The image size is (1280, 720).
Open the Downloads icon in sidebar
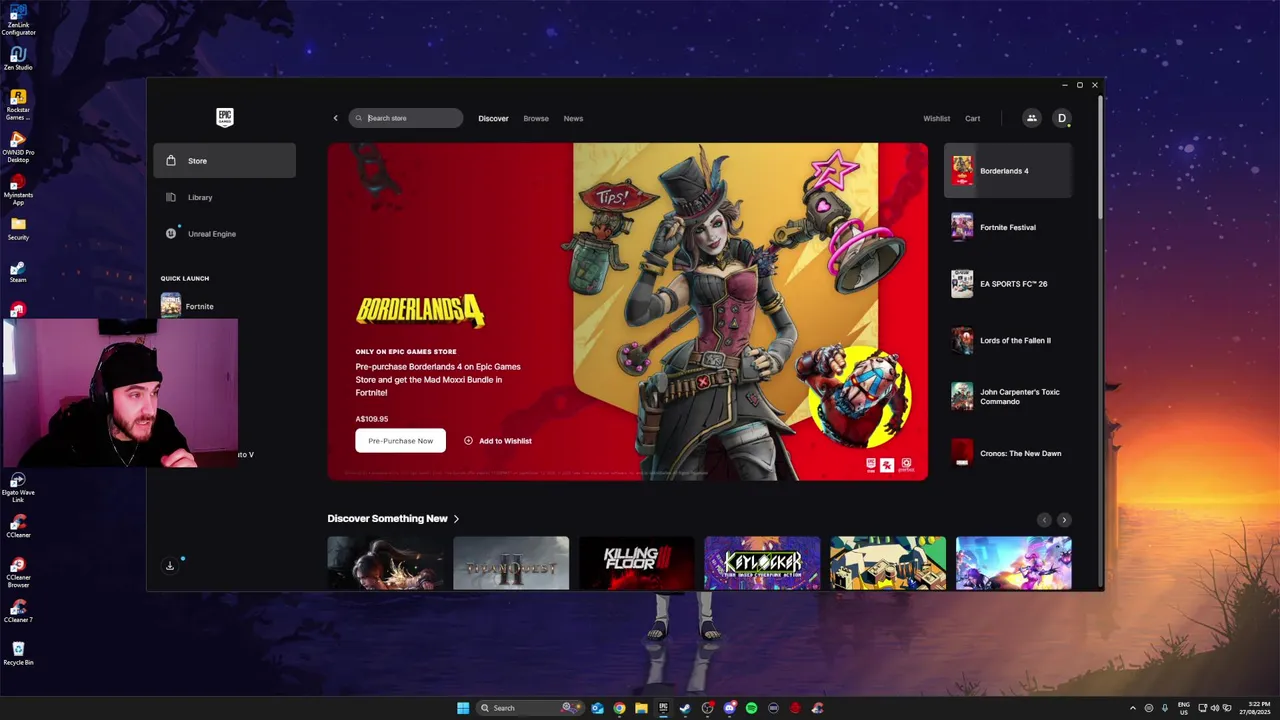coord(170,566)
